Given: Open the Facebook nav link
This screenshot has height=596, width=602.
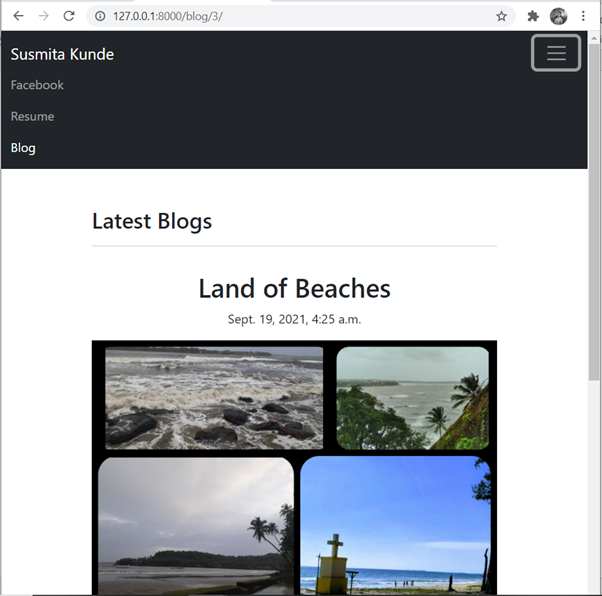Looking at the screenshot, I should click(37, 85).
